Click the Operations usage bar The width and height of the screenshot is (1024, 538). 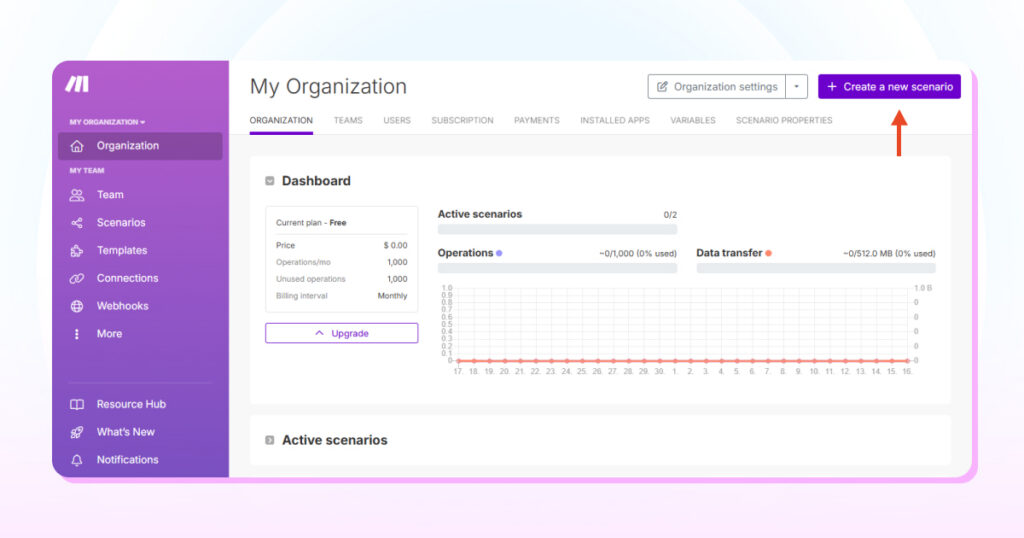pos(557,268)
